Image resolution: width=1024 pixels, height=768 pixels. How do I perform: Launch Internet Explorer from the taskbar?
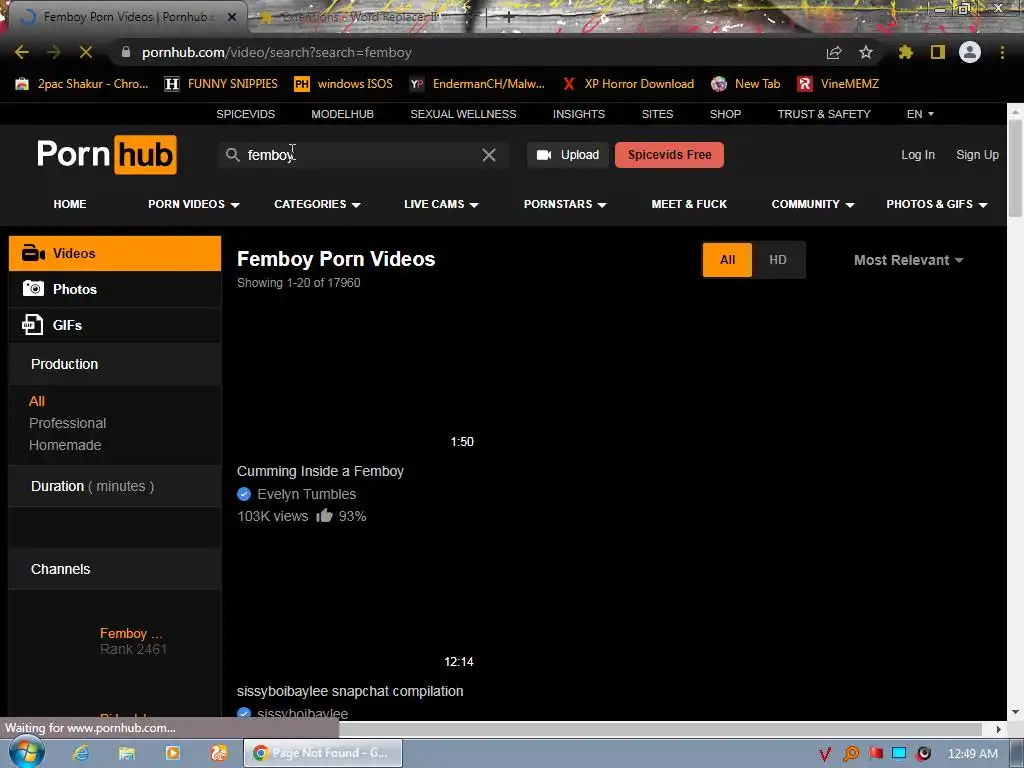80,753
